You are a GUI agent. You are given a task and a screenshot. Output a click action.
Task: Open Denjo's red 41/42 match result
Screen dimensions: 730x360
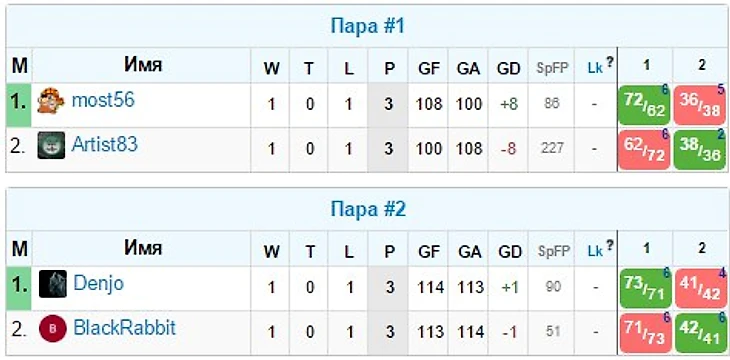[701, 288]
